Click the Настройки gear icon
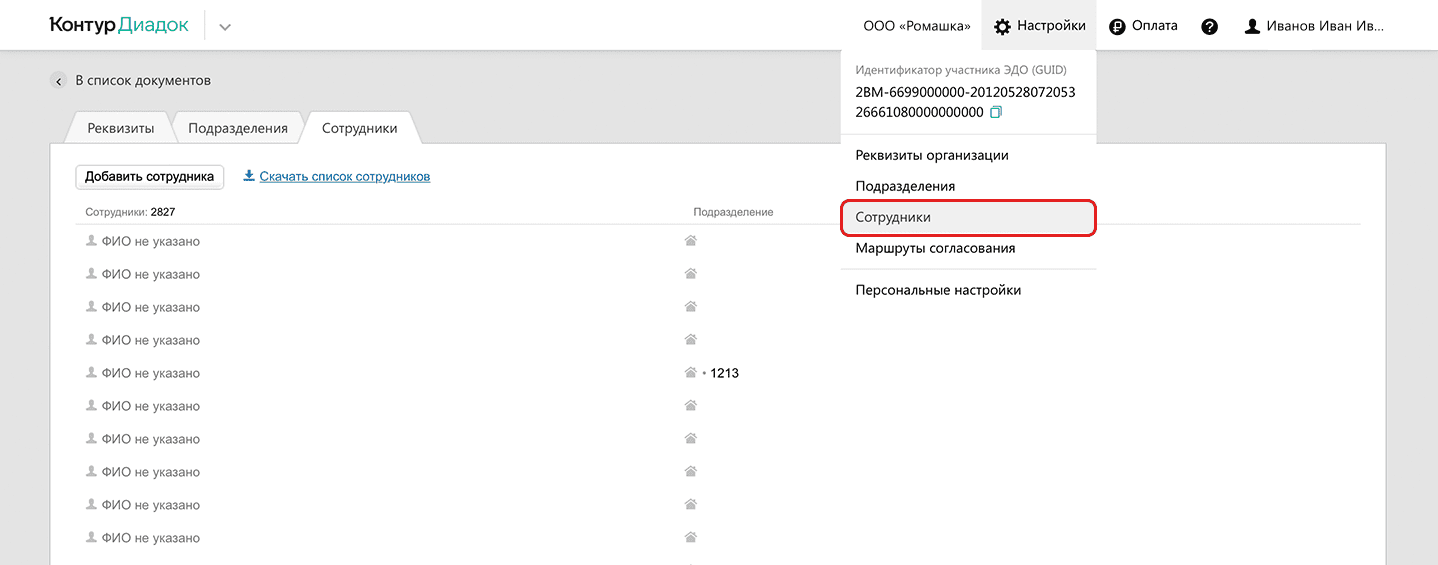Viewport: 1438px width, 565px height. pos(1002,27)
